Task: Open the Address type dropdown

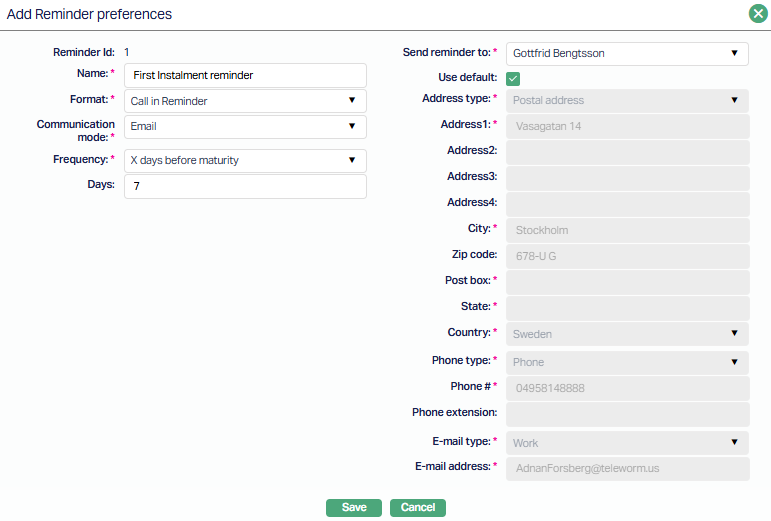Action: point(627,101)
